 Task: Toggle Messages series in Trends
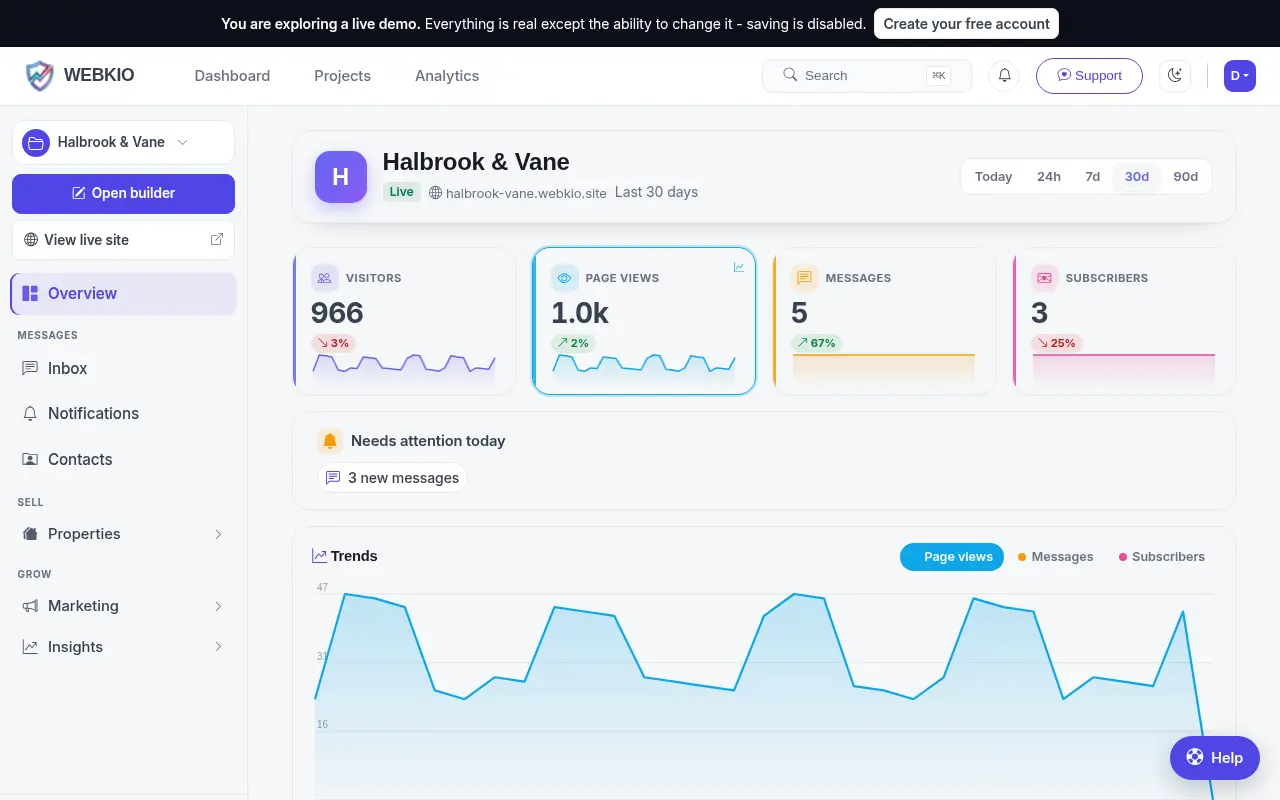(1056, 557)
